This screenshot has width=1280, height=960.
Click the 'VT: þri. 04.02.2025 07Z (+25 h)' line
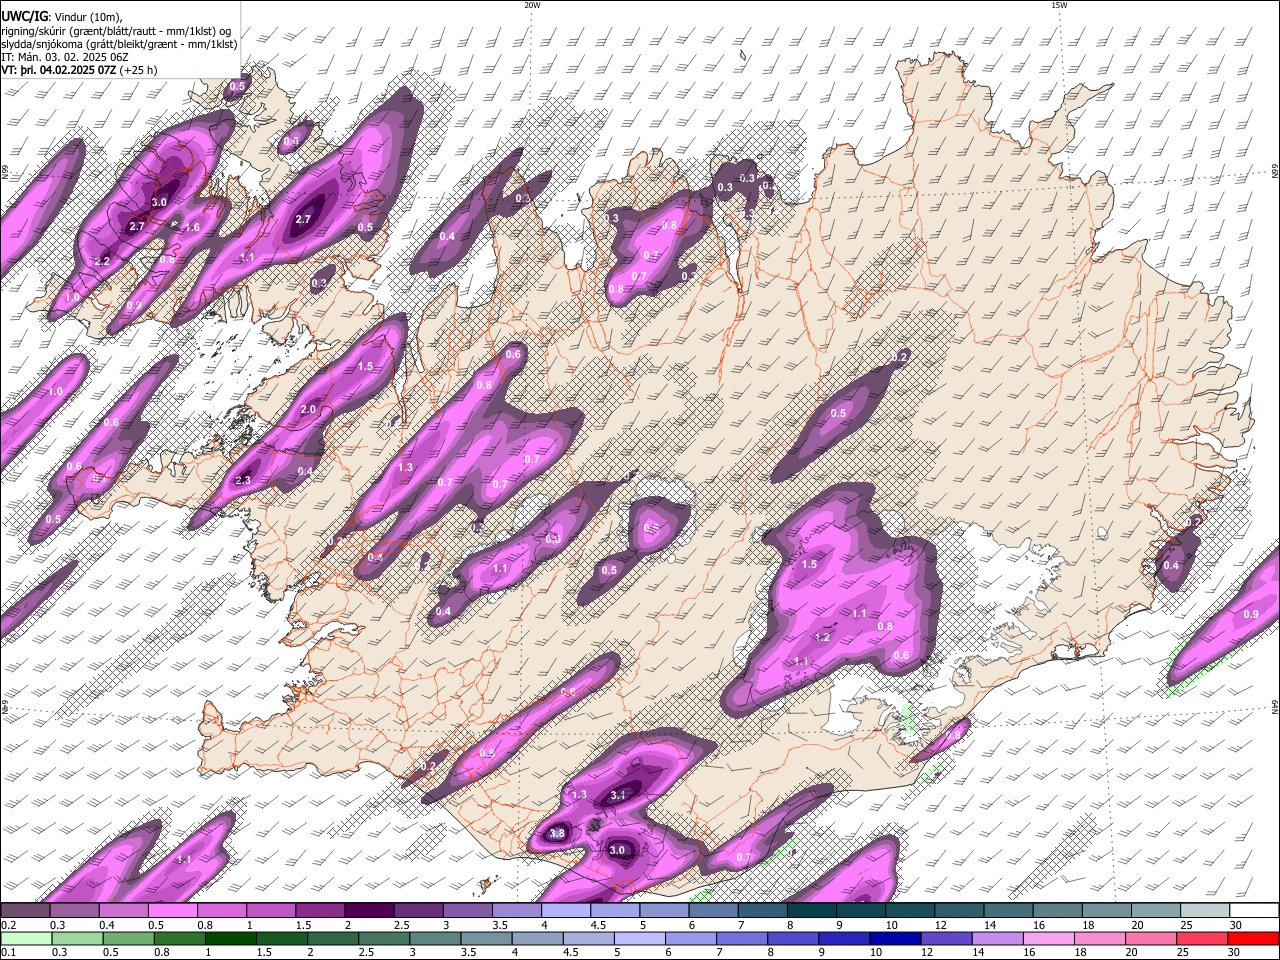[x=79, y=70]
